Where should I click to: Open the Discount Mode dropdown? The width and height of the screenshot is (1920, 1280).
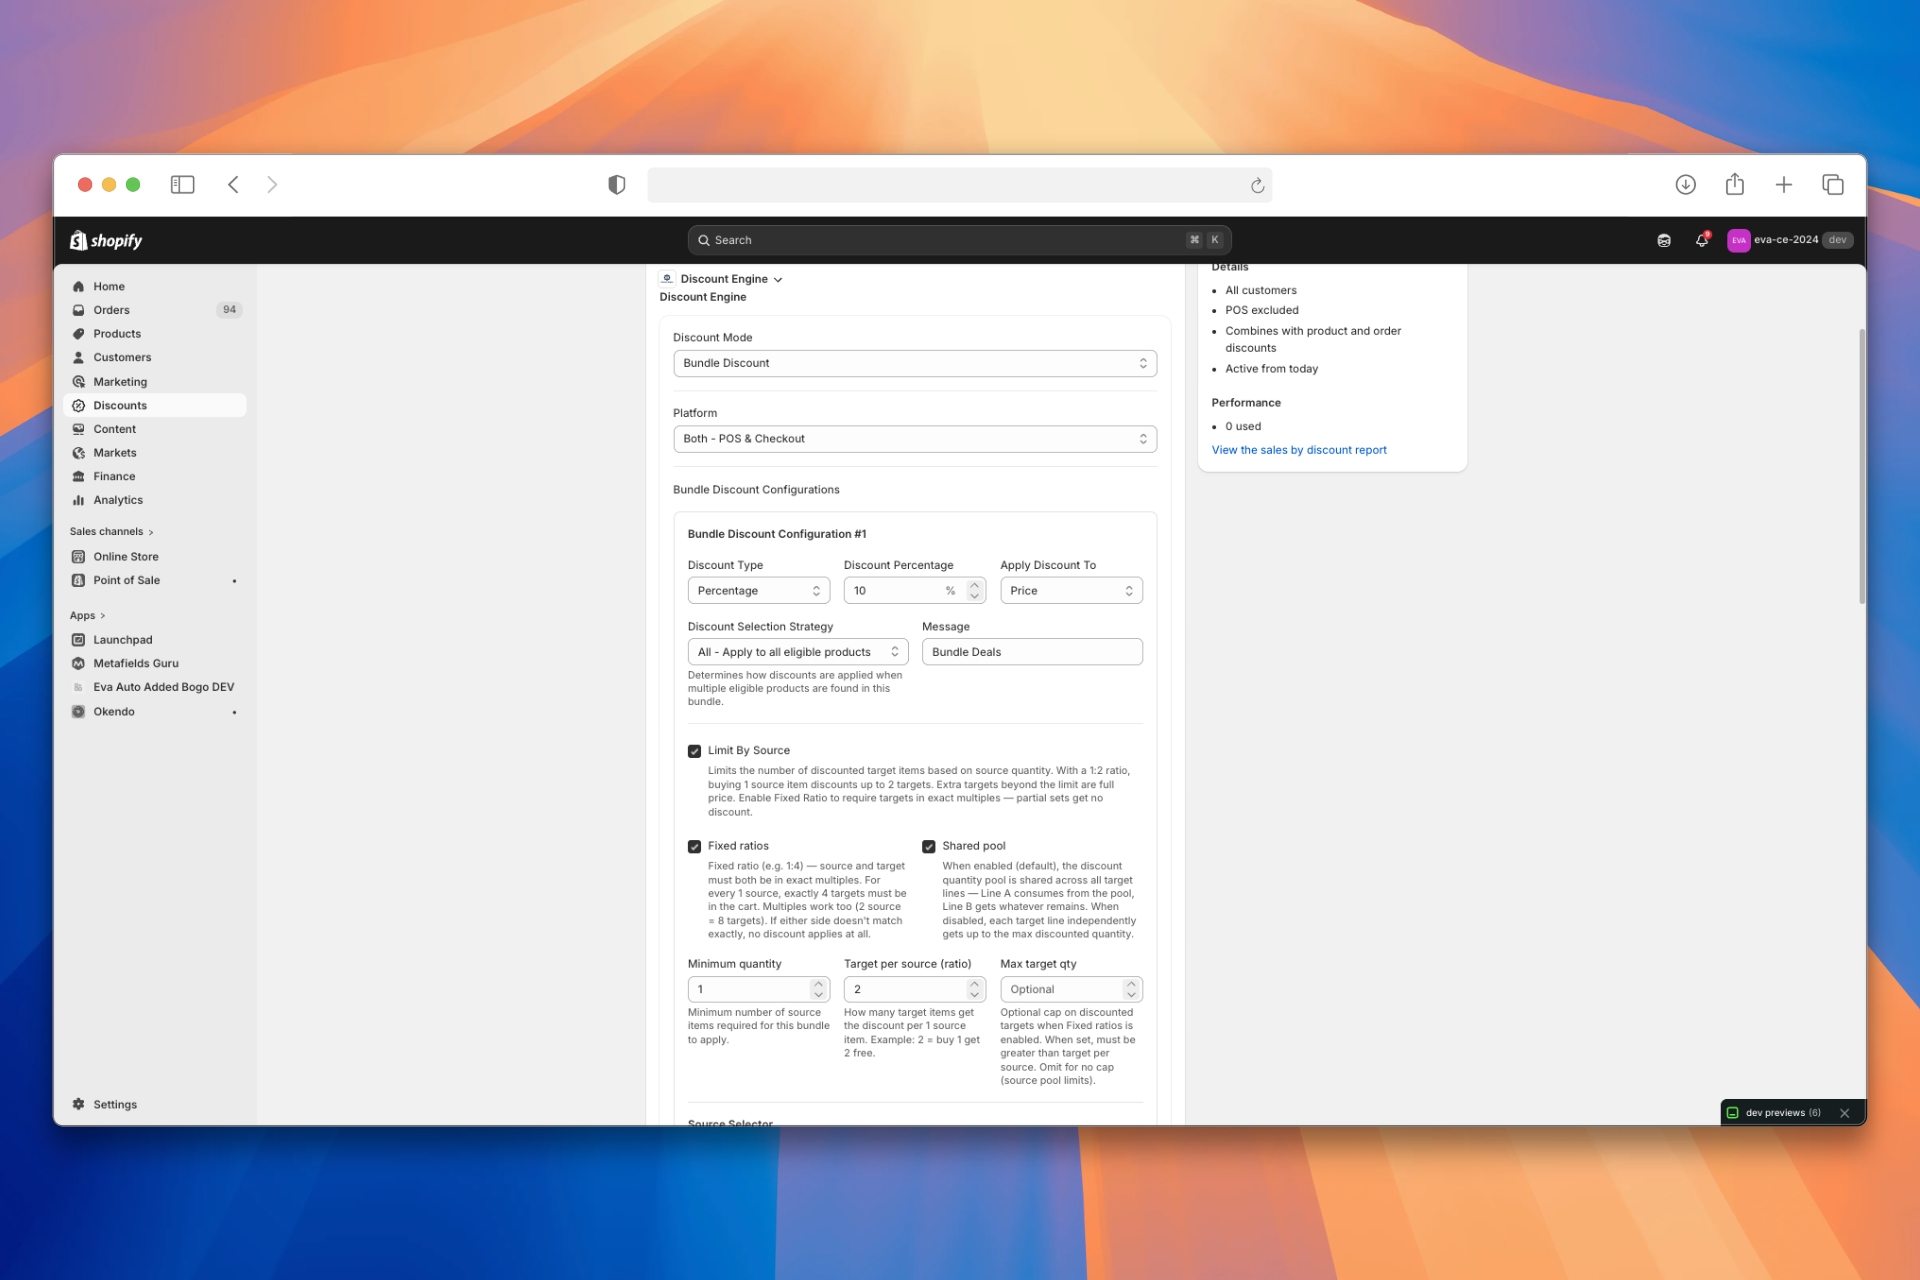tap(914, 362)
